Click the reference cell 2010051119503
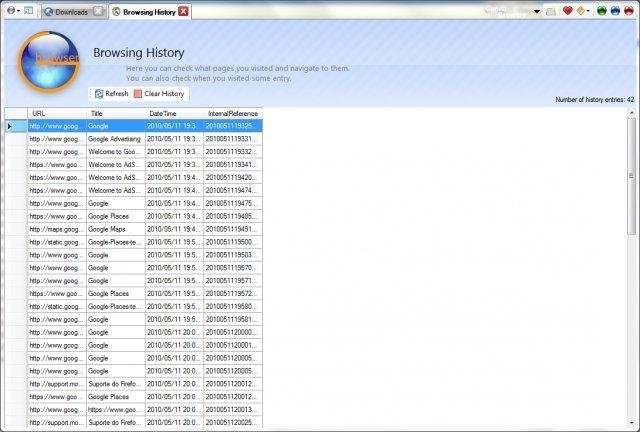This screenshot has width=640, height=432. (233, 255)
